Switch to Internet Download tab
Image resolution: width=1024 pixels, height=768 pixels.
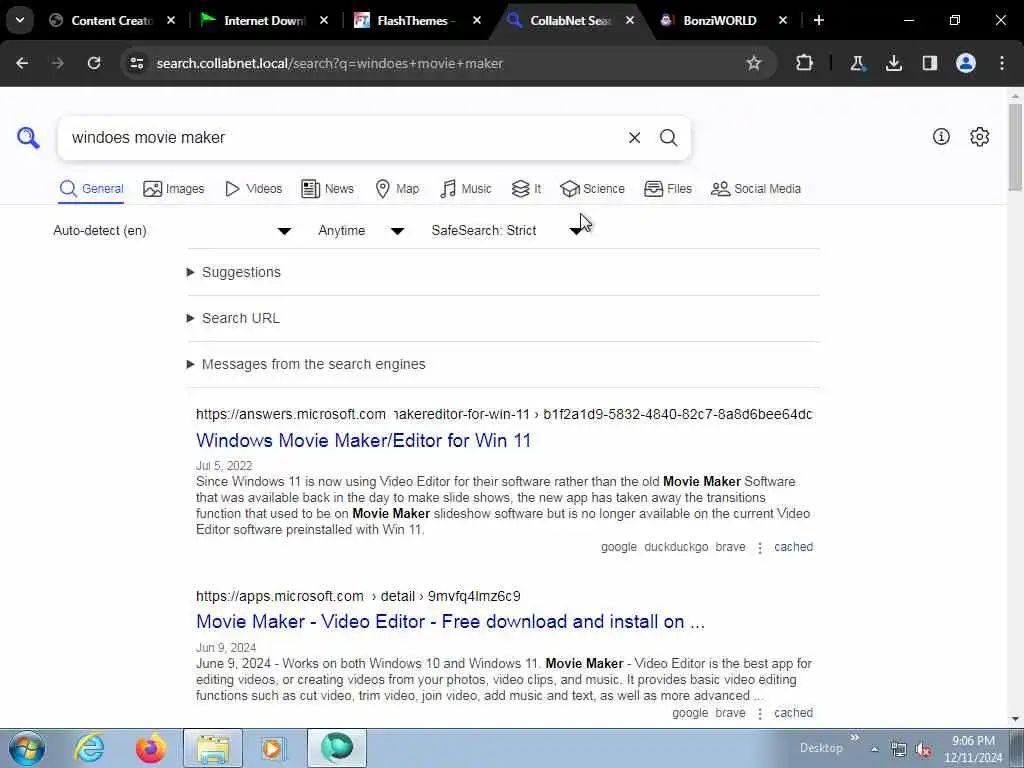click(x=264, y=21)
